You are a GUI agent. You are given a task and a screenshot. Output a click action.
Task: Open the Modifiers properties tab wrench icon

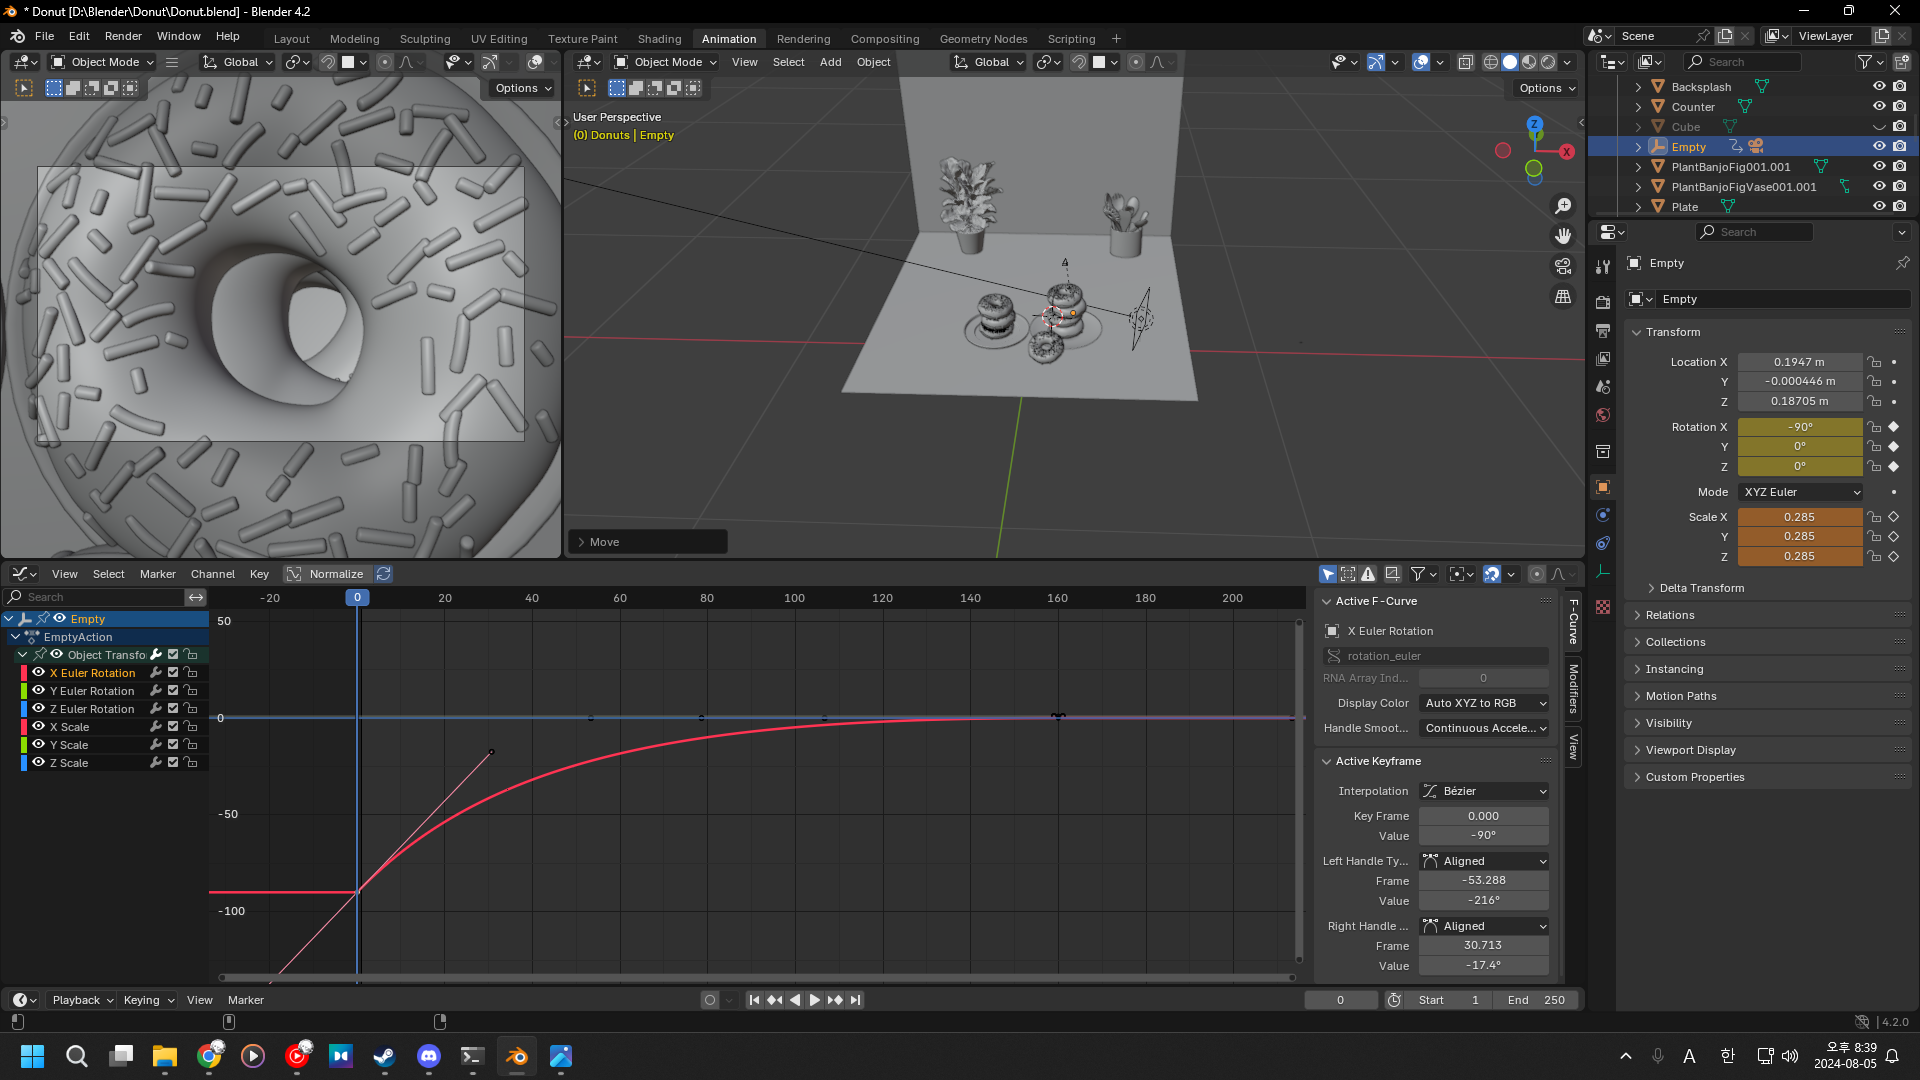pos(1603,267)
